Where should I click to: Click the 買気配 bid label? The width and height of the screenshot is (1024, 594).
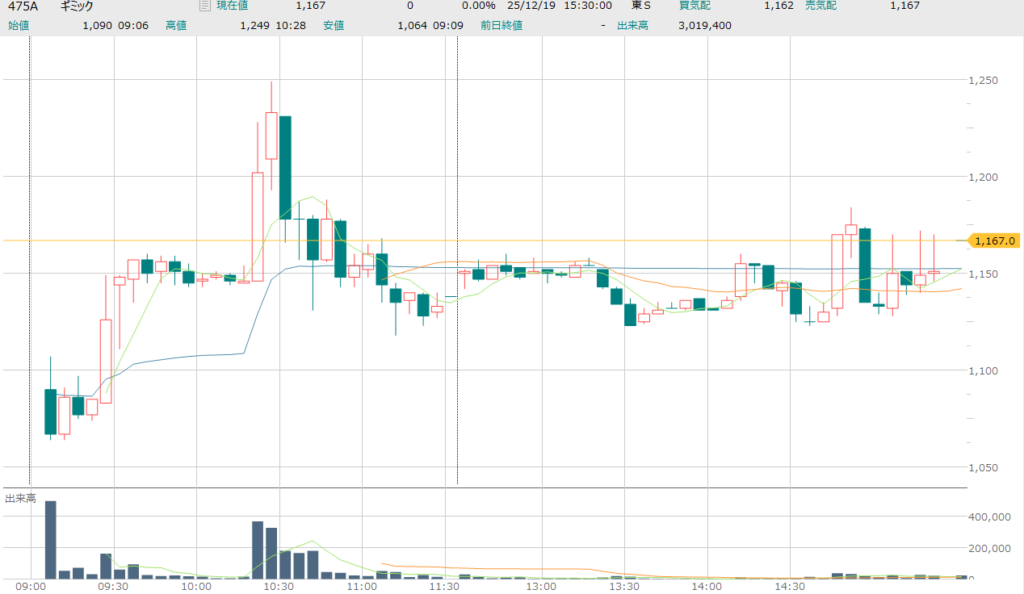pyautogui.click(x=696, y=6)
